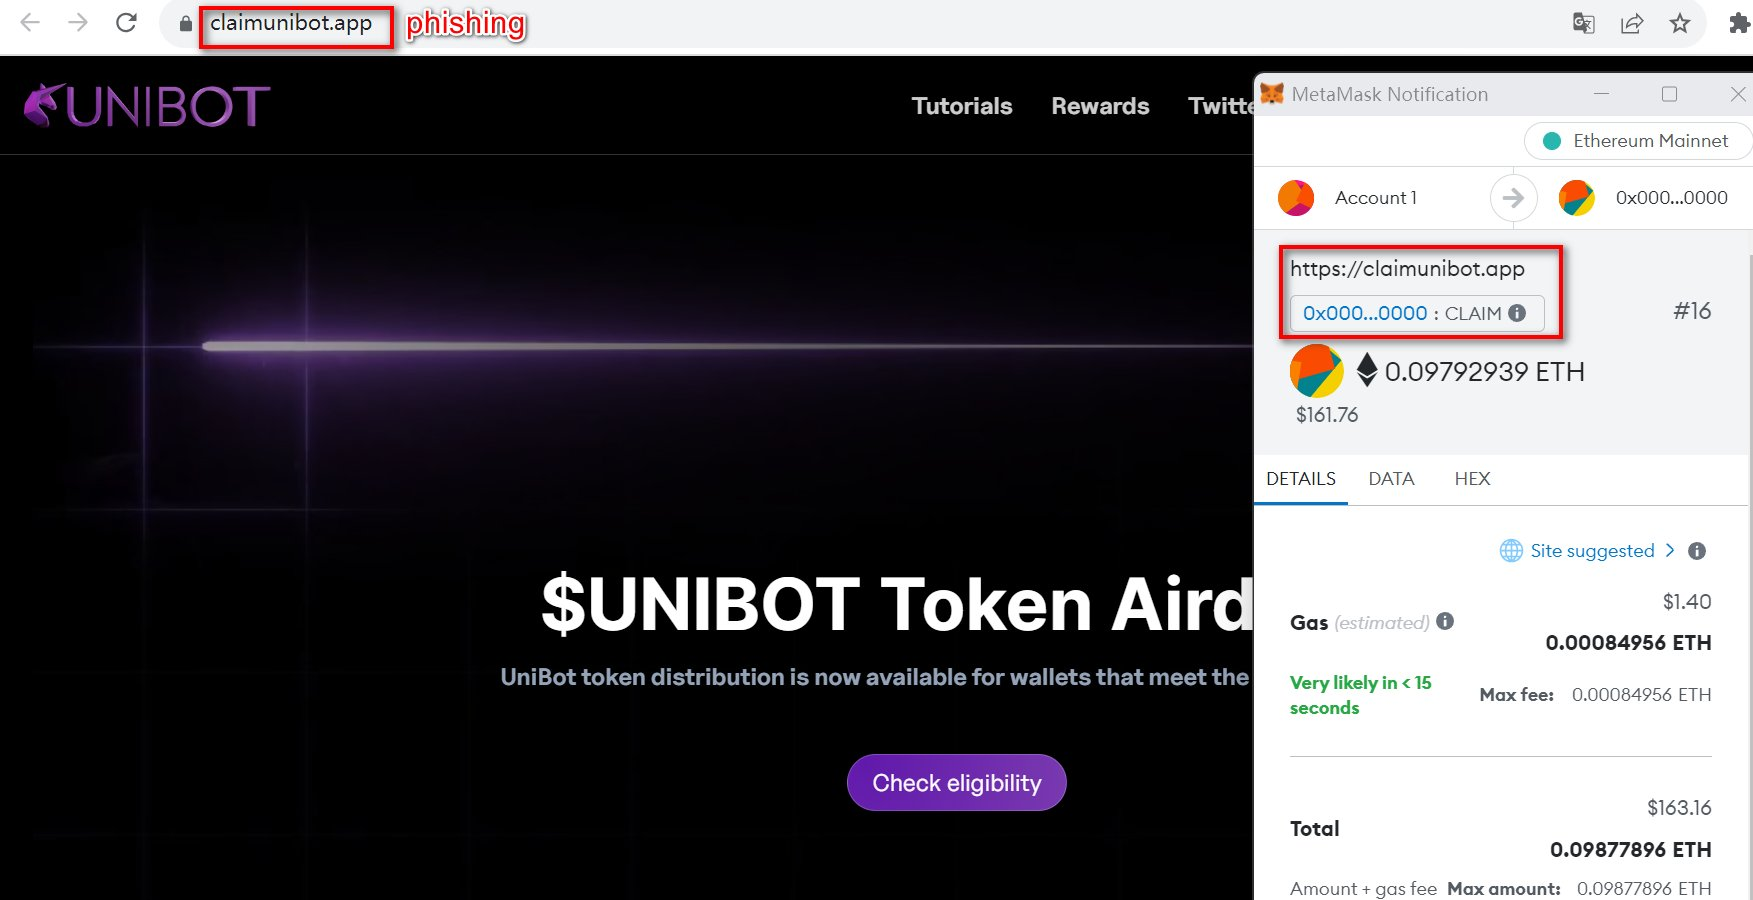Click Very likely in < 15 seconds text
The height and width of the screenshot is (900, 1753).
pyautogui.click(x=1360, y=695)
